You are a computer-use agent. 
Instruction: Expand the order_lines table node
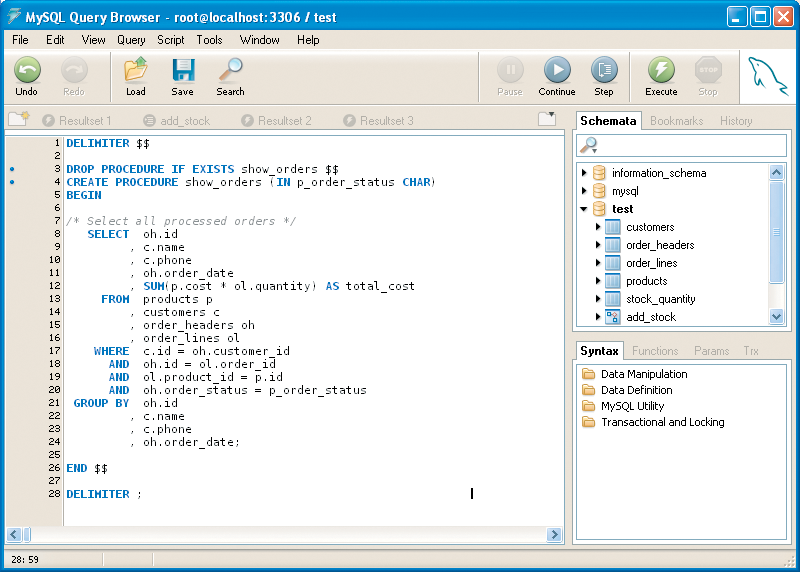598,263
